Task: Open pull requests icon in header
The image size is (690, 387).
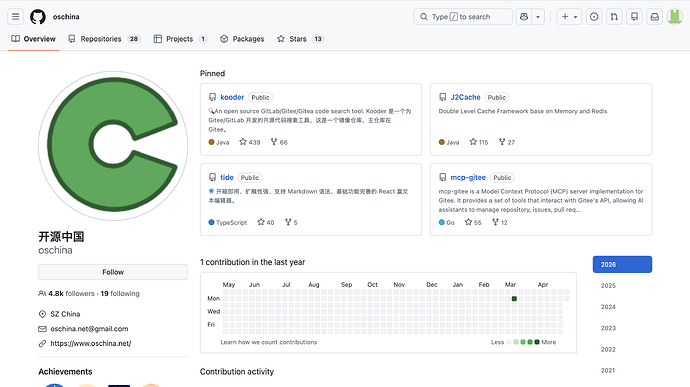Action: (614, 17)
